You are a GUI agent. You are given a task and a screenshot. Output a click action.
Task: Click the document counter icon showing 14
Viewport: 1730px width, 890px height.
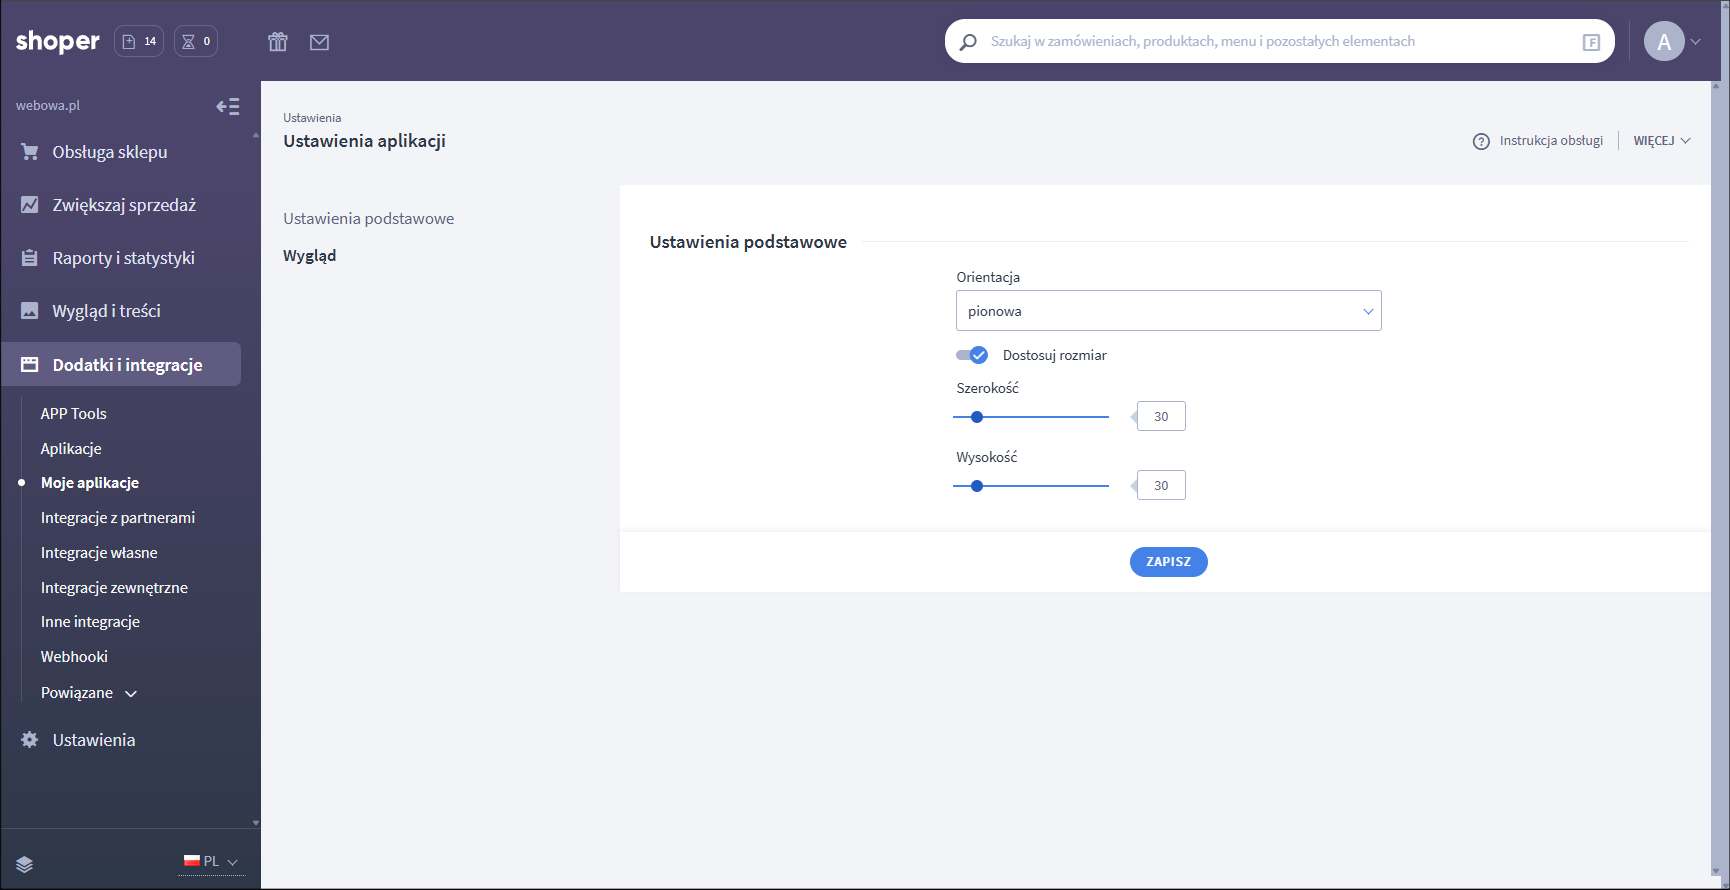coord(139,41)
